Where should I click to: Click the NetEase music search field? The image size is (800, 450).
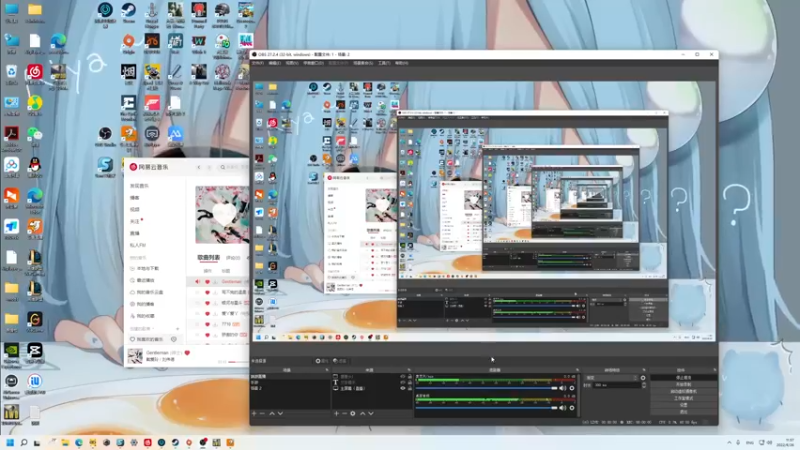click(234, 167)
